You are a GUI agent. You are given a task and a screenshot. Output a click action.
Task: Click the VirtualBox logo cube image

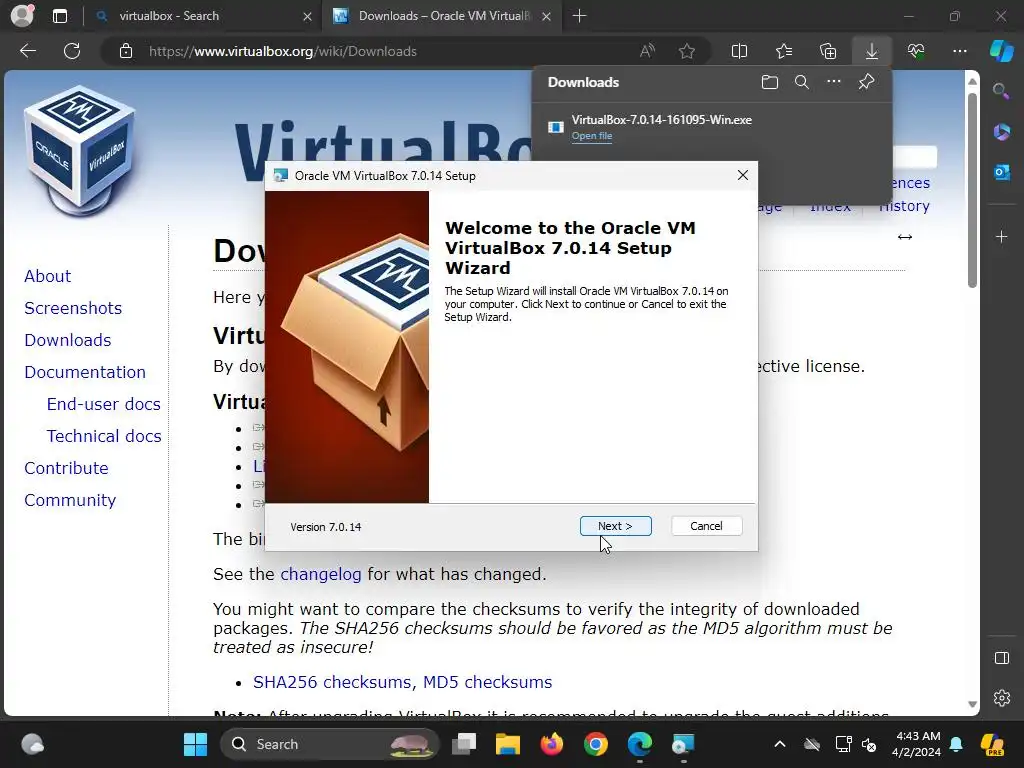tap(80, 152)
